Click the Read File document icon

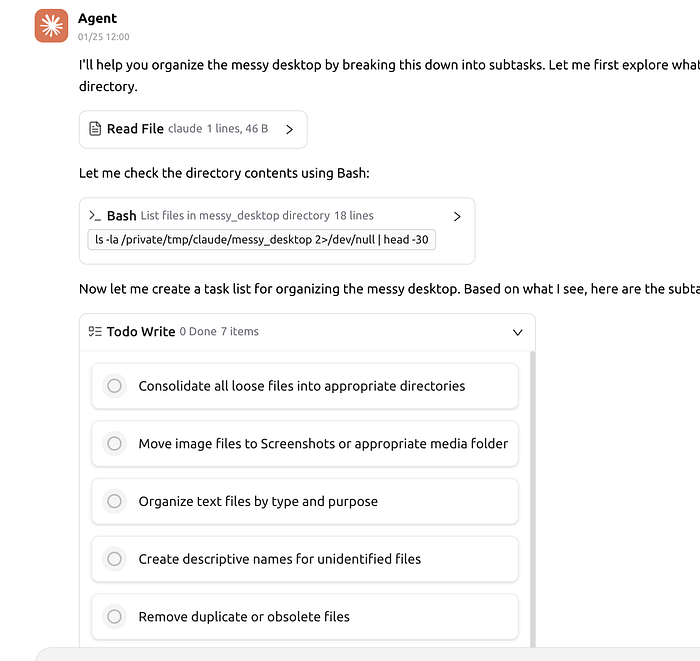[95, 129]
